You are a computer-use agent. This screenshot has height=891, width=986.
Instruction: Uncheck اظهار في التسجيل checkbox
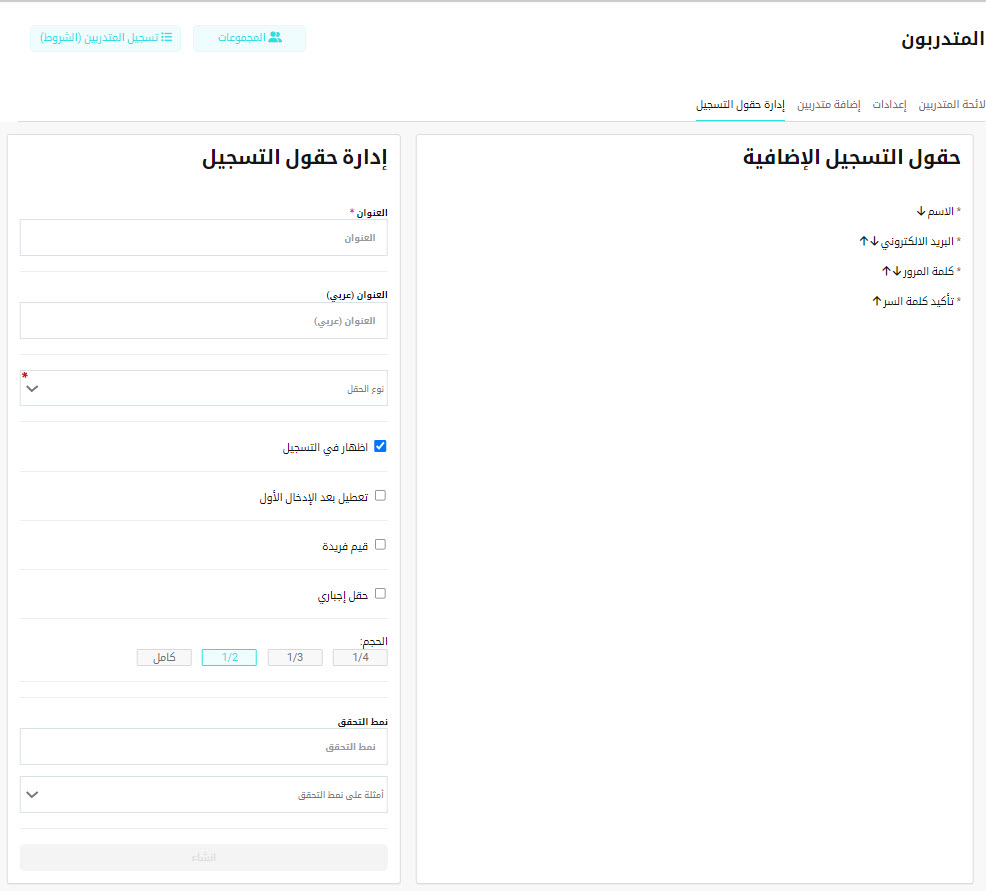pyautogui.click(x=380, y=447)
